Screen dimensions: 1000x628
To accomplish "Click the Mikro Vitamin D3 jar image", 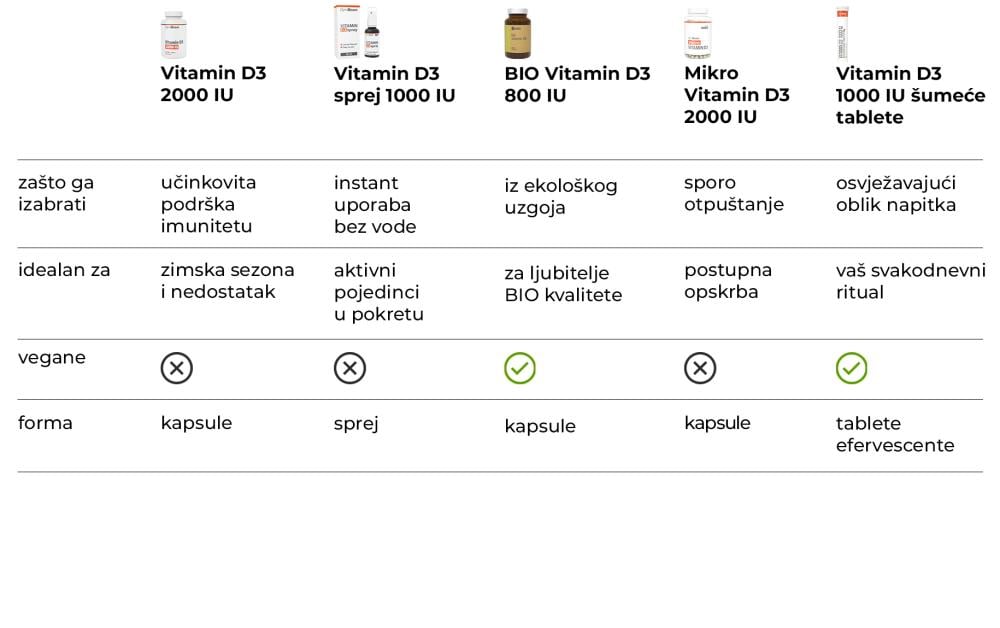I will (697, 33).
